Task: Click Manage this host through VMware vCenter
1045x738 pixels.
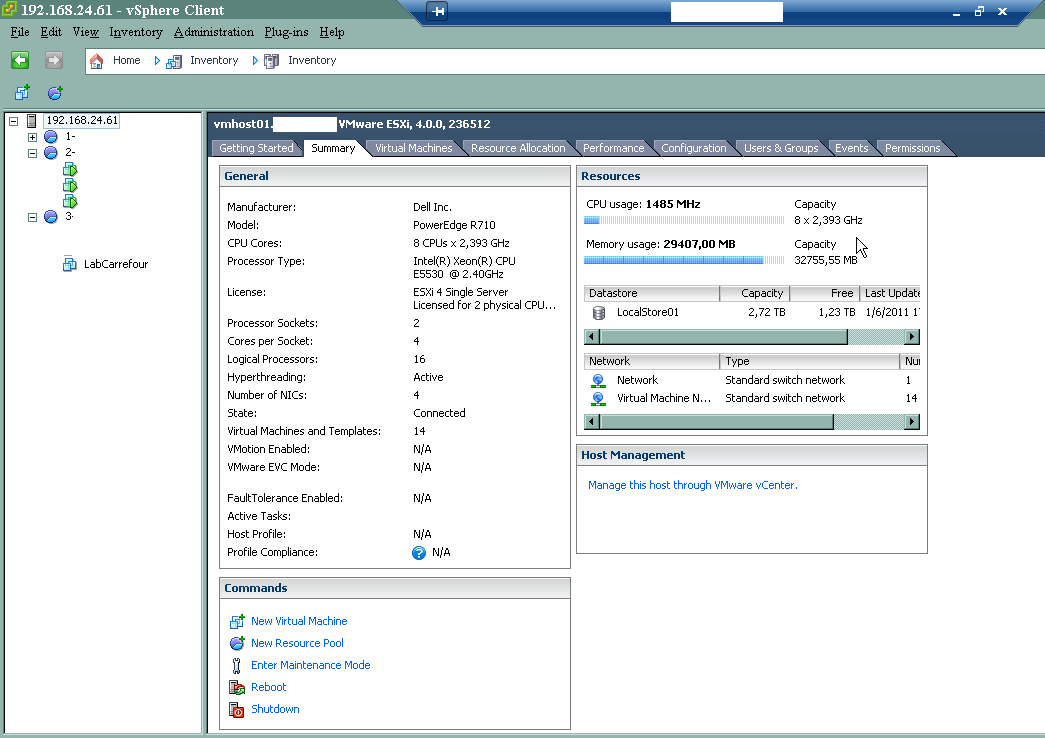Action: click(x=692, y=485)
